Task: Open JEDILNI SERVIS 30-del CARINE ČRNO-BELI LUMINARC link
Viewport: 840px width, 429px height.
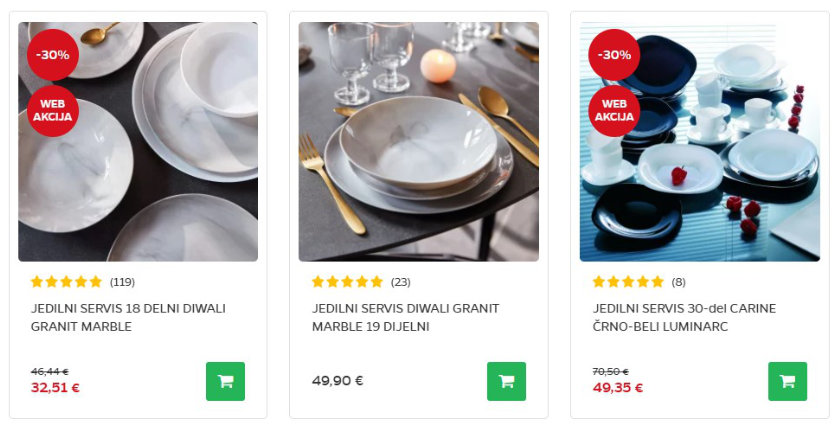Action: click(x=684, y=317)
